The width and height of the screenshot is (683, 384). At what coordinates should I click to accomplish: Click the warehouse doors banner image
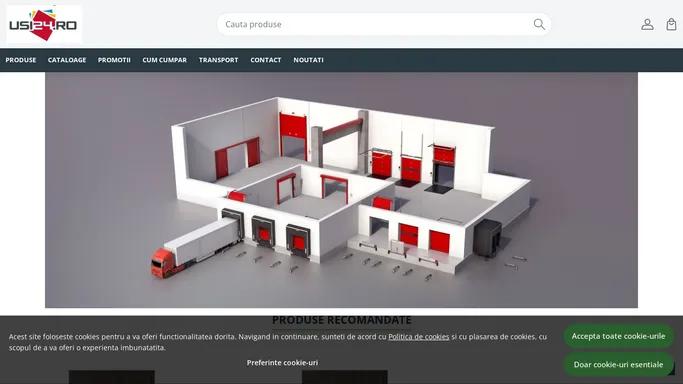pos(342,190)
